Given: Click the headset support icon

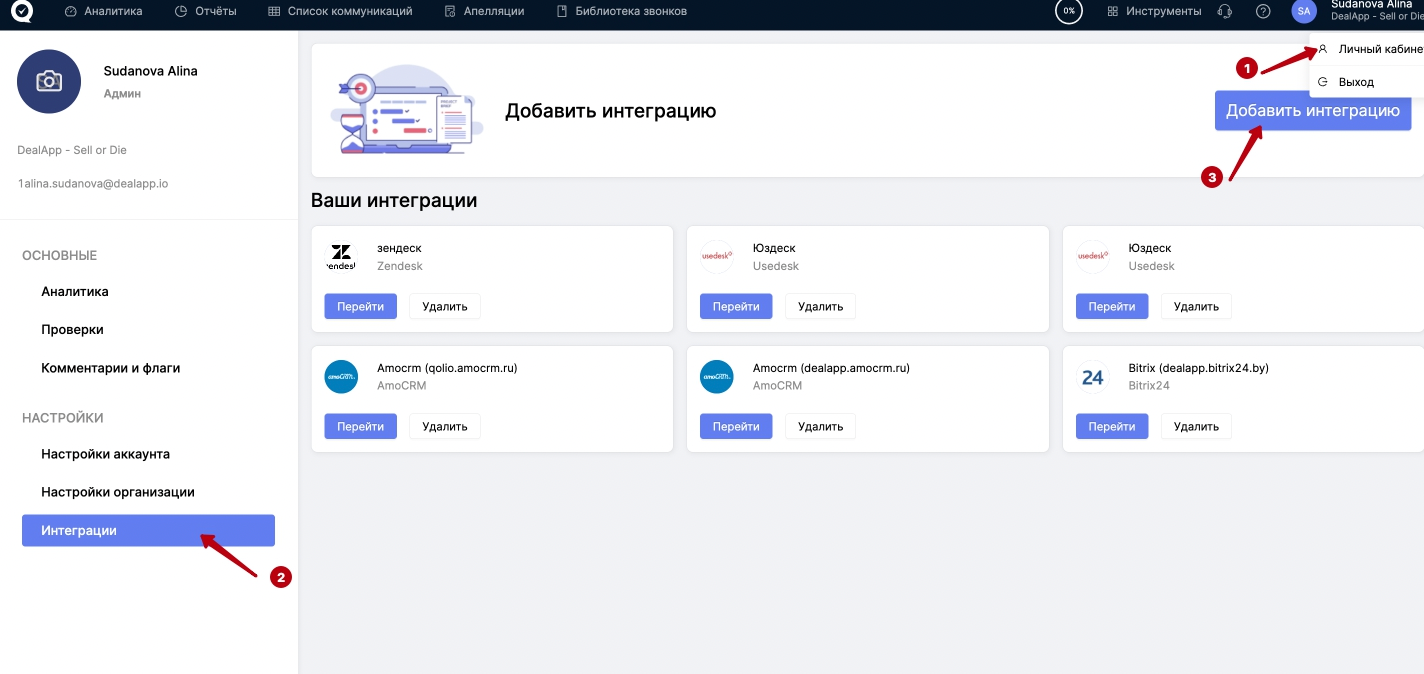Looking at the screenshot, I should [1224, 11].
